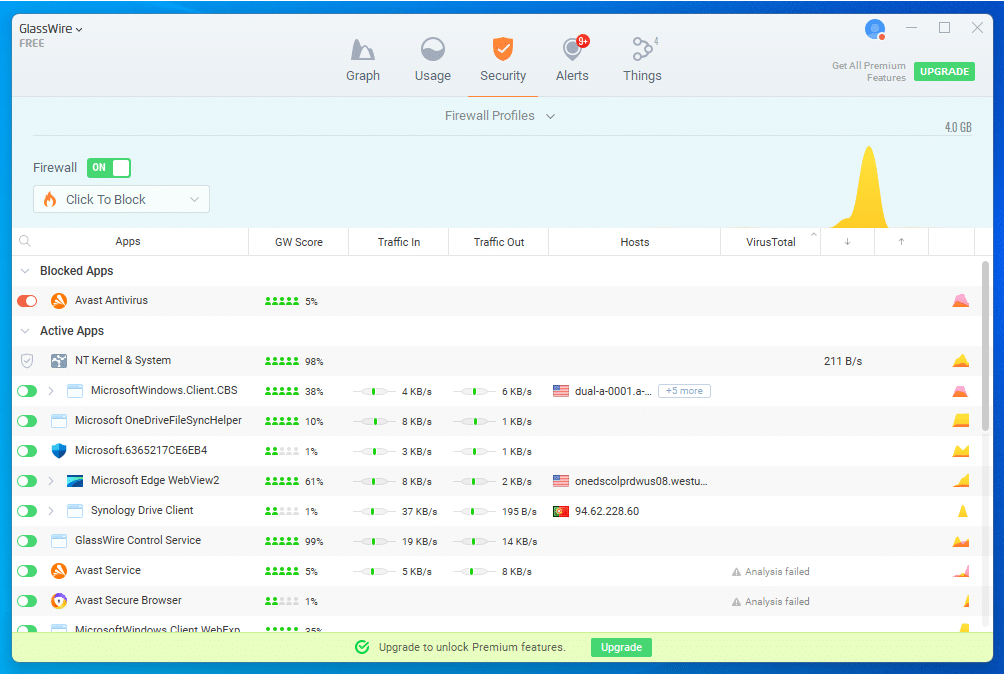Adjust Traffic Out slider for Avast Service
This screenshot has height=674, width=1004.
coord(473,572)
